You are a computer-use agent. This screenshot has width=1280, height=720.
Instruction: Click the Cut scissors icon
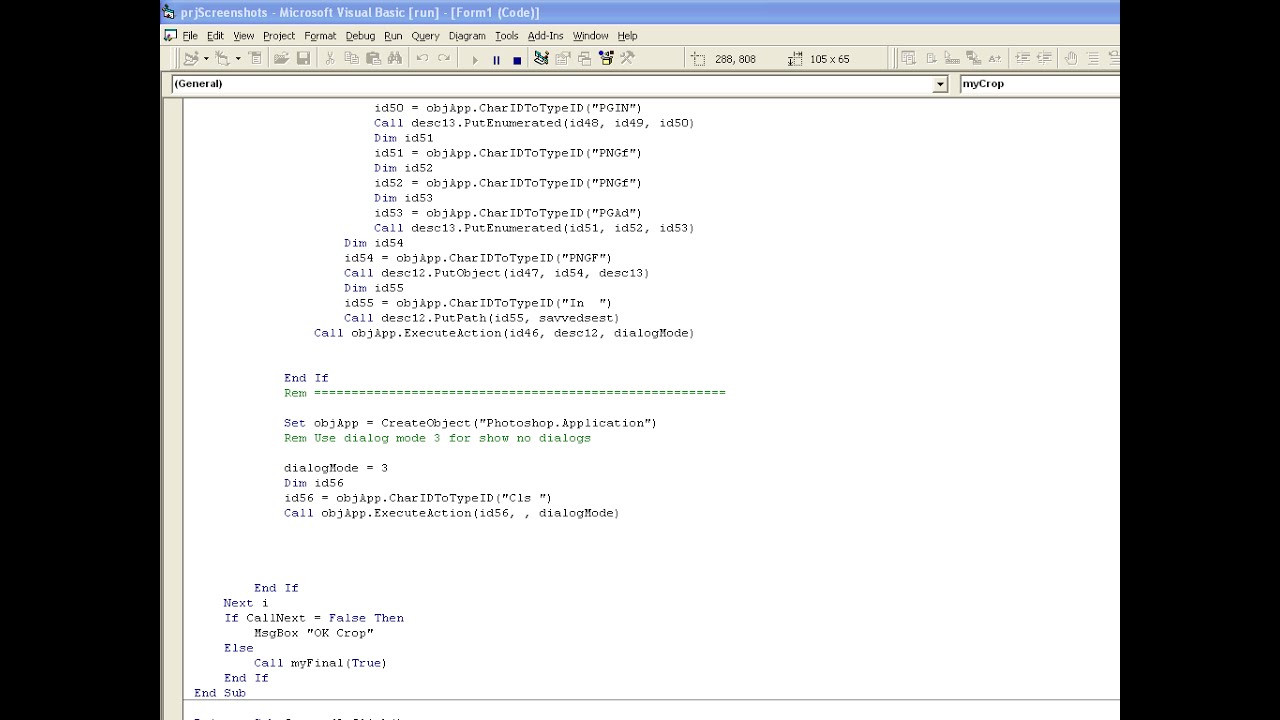(x=330, y=59)
